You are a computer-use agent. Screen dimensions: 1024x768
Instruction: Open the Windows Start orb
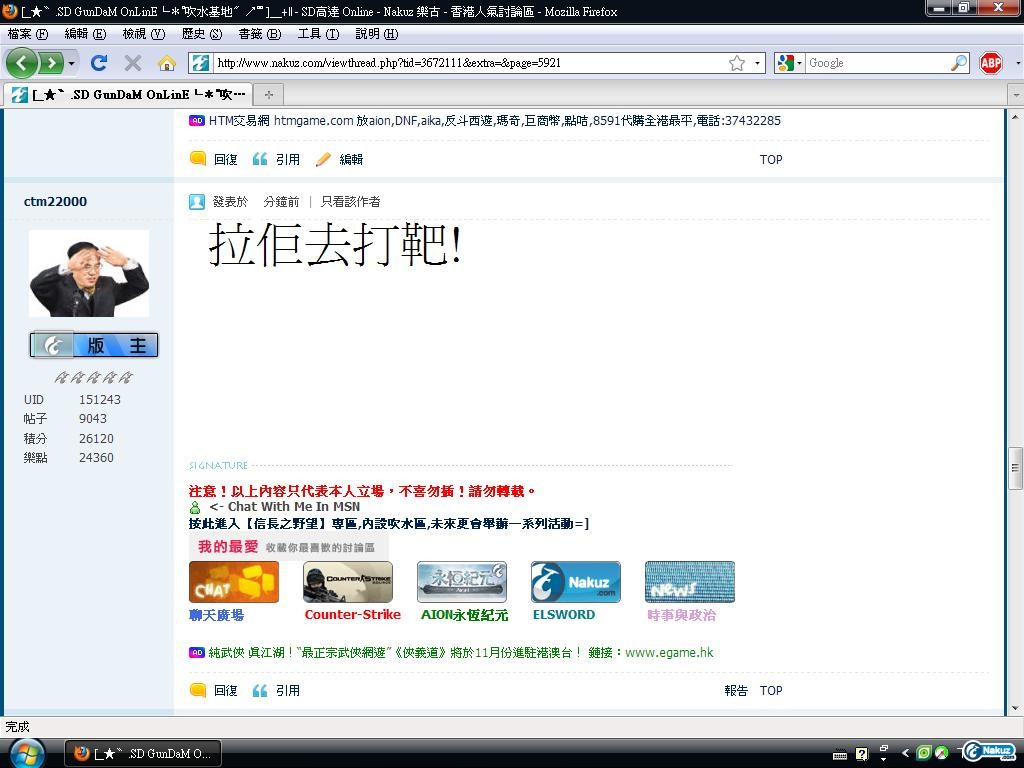pos(27,754)
